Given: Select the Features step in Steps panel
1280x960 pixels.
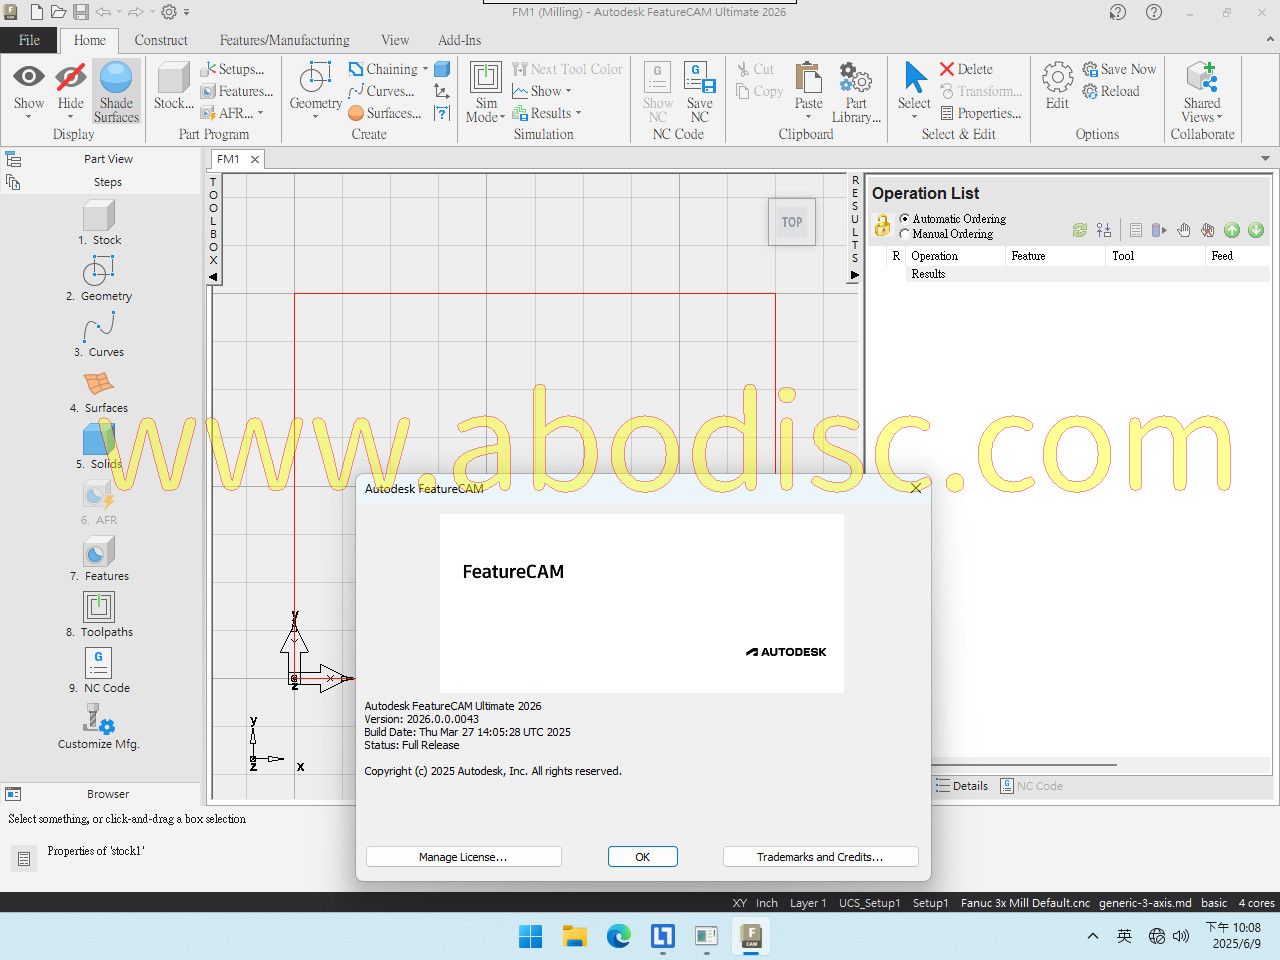Looking at the screenshot, I should click(99, 558).
